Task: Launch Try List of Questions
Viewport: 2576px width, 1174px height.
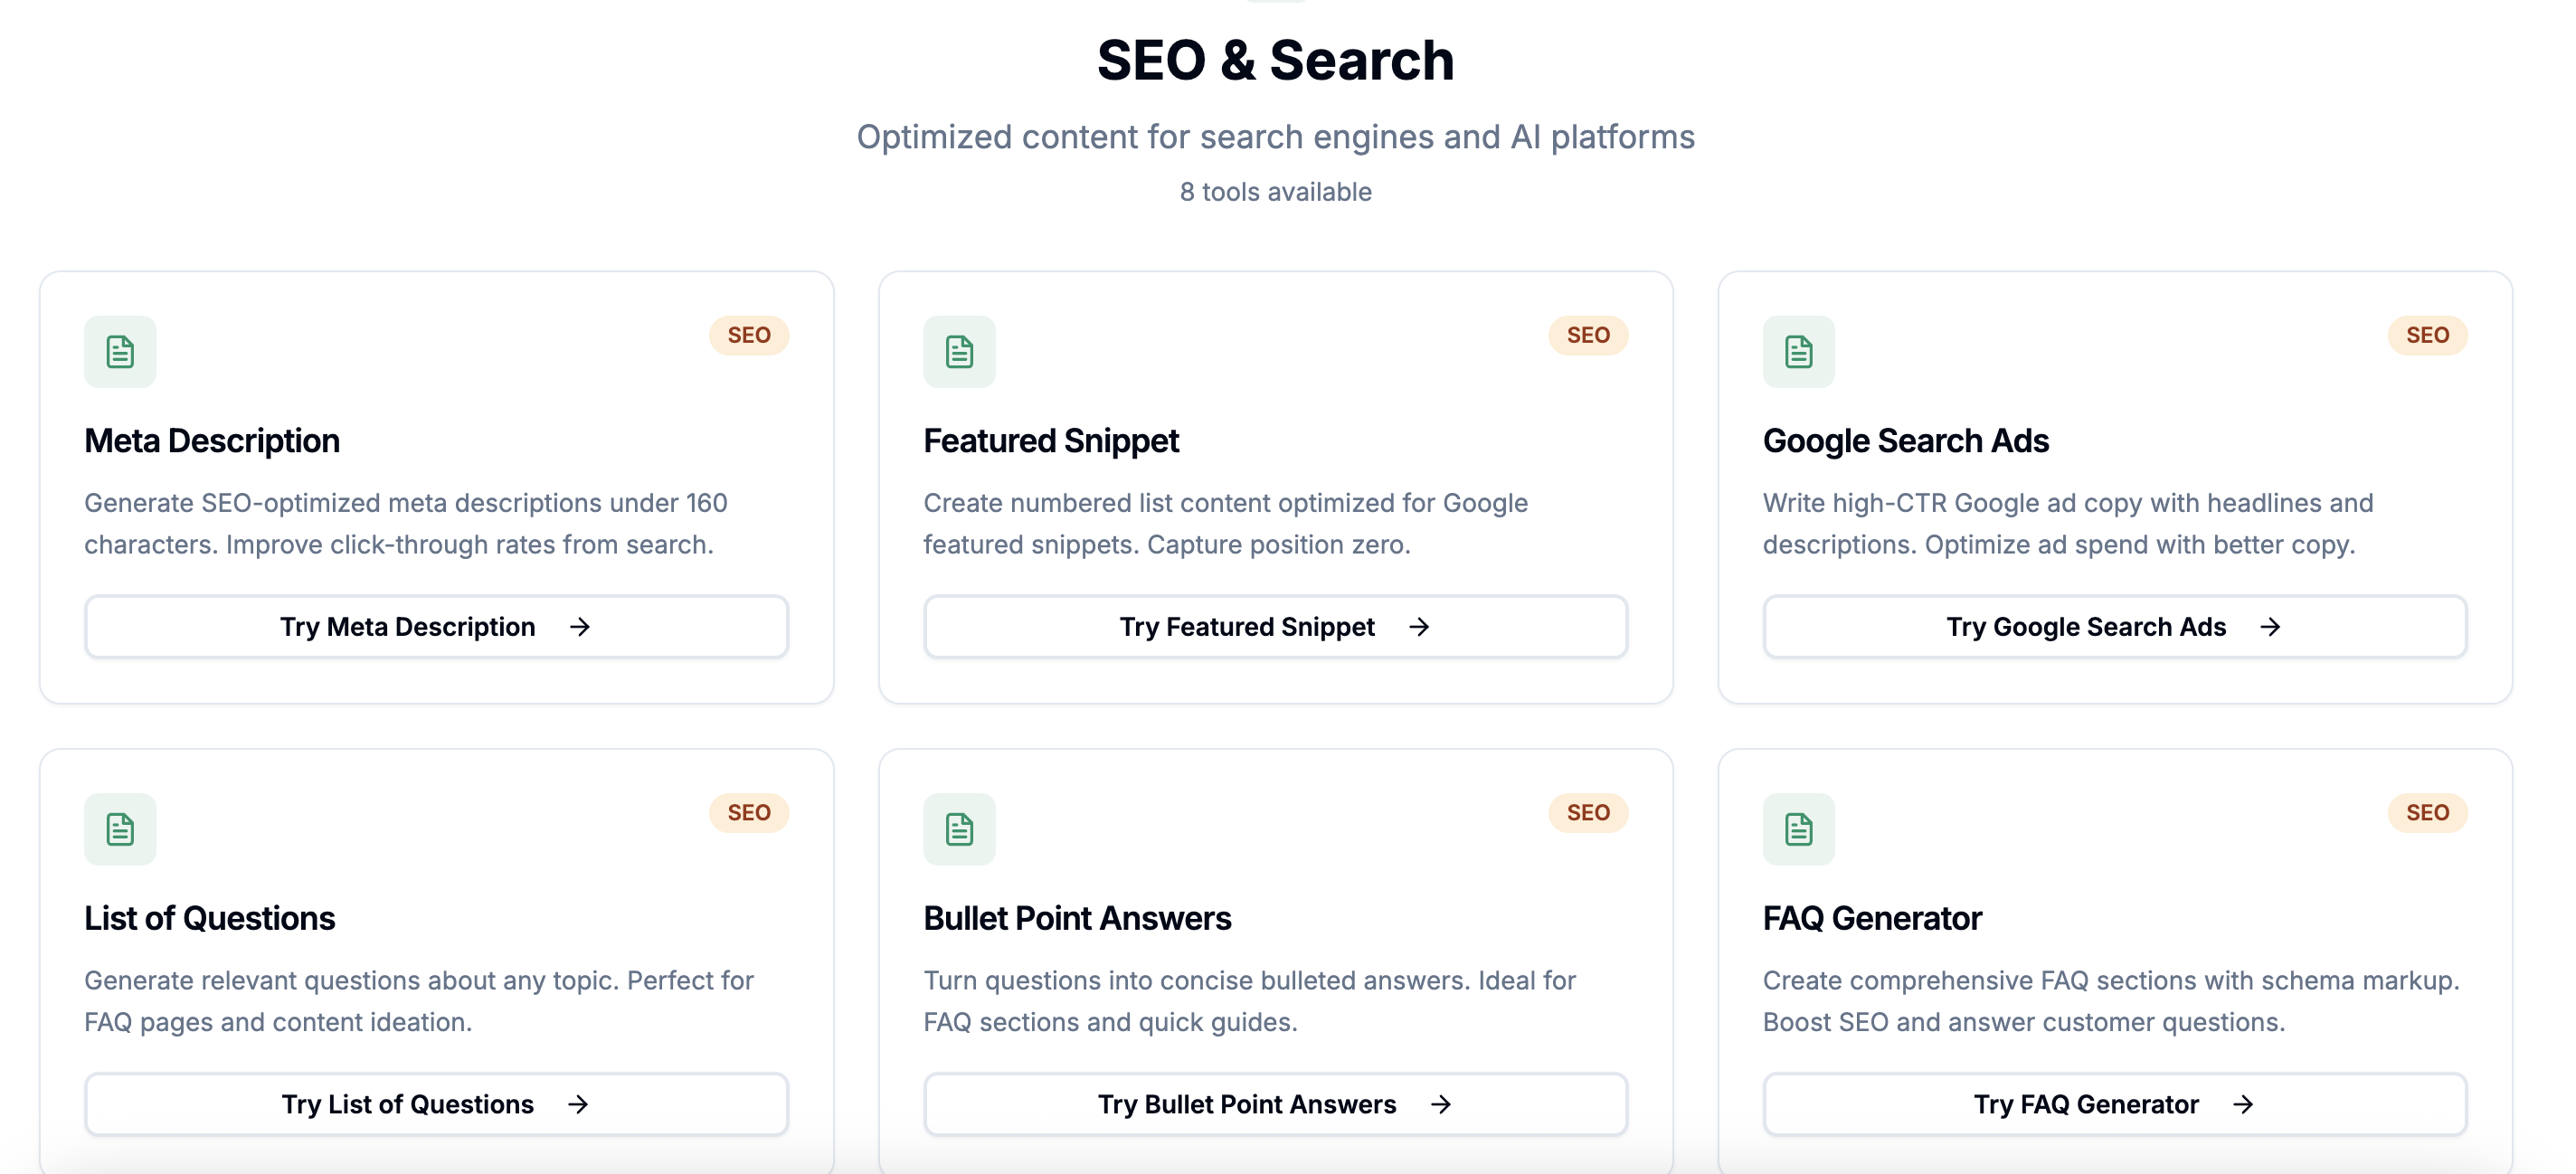Action: [436, 1104]
